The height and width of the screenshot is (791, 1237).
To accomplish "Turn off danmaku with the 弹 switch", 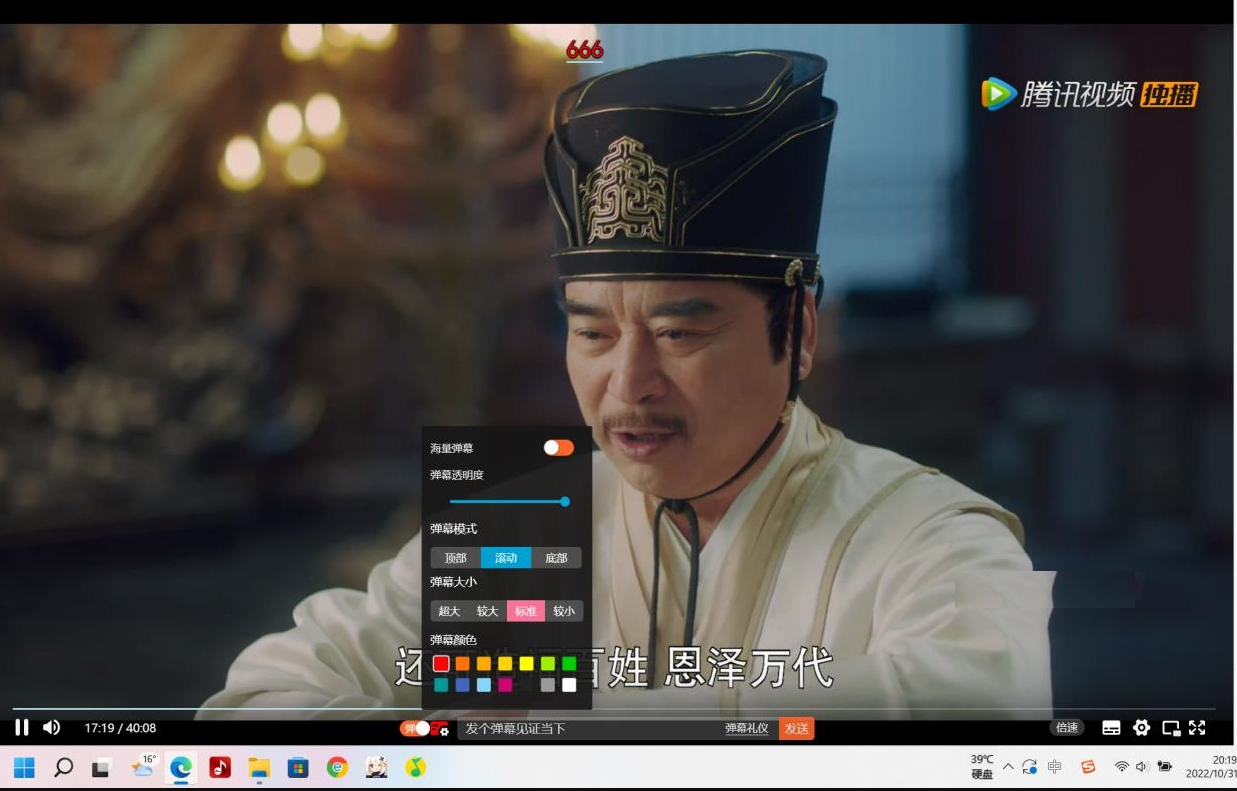I will (415, 729).
